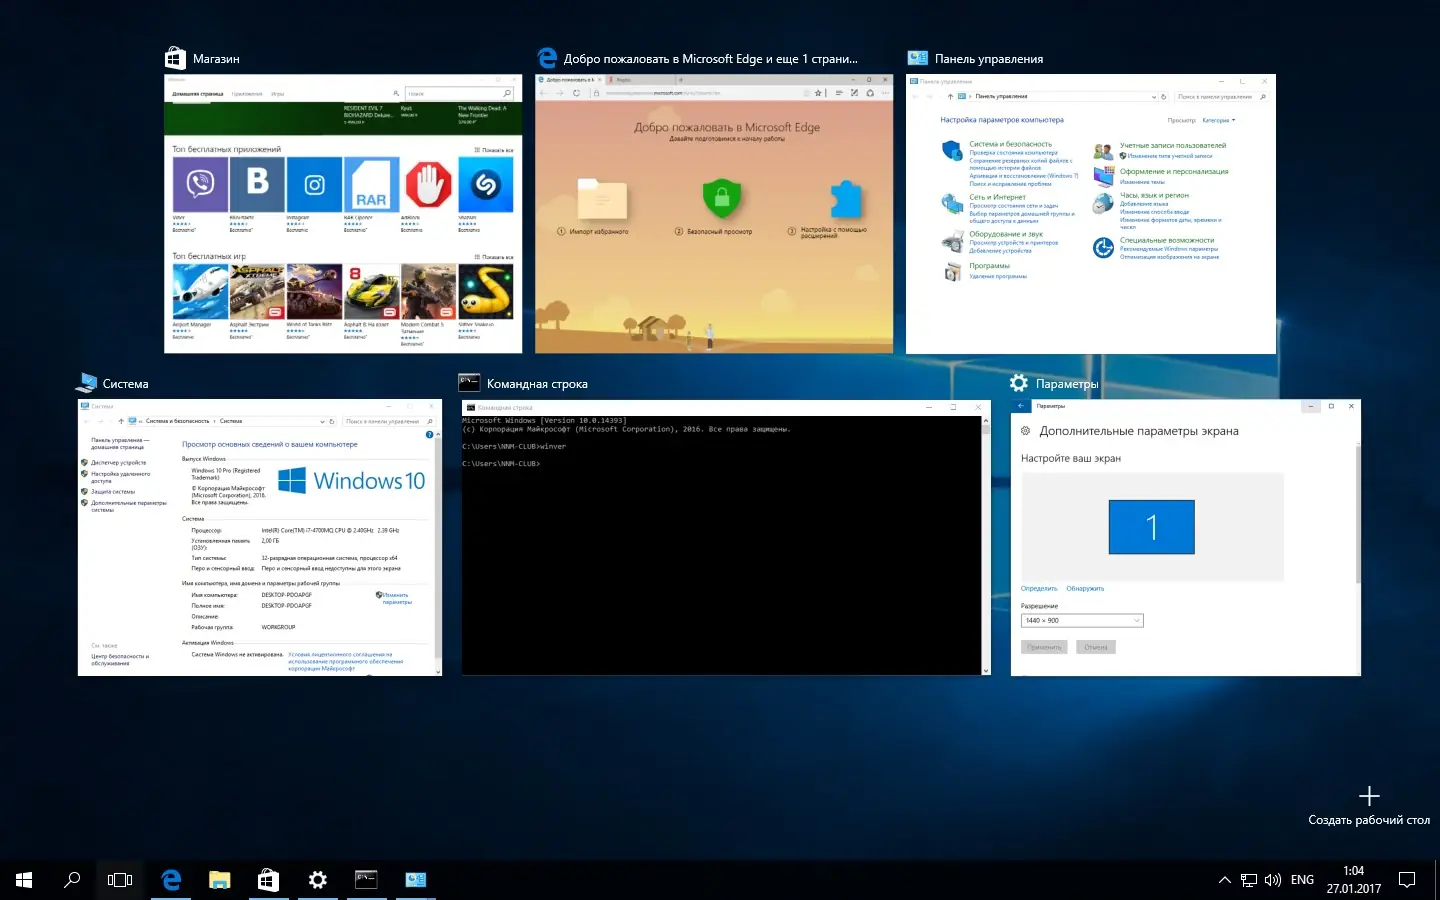Open Microsoft Edge from the taskbar
The image size is (1440, 900).
click(x=171, y=880)
